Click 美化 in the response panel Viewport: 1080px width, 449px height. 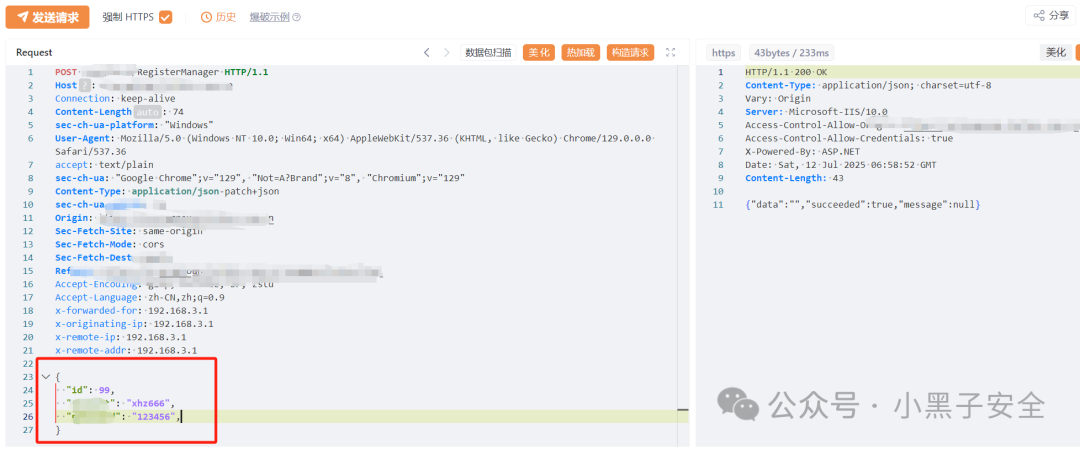[x=1056, y=52]
